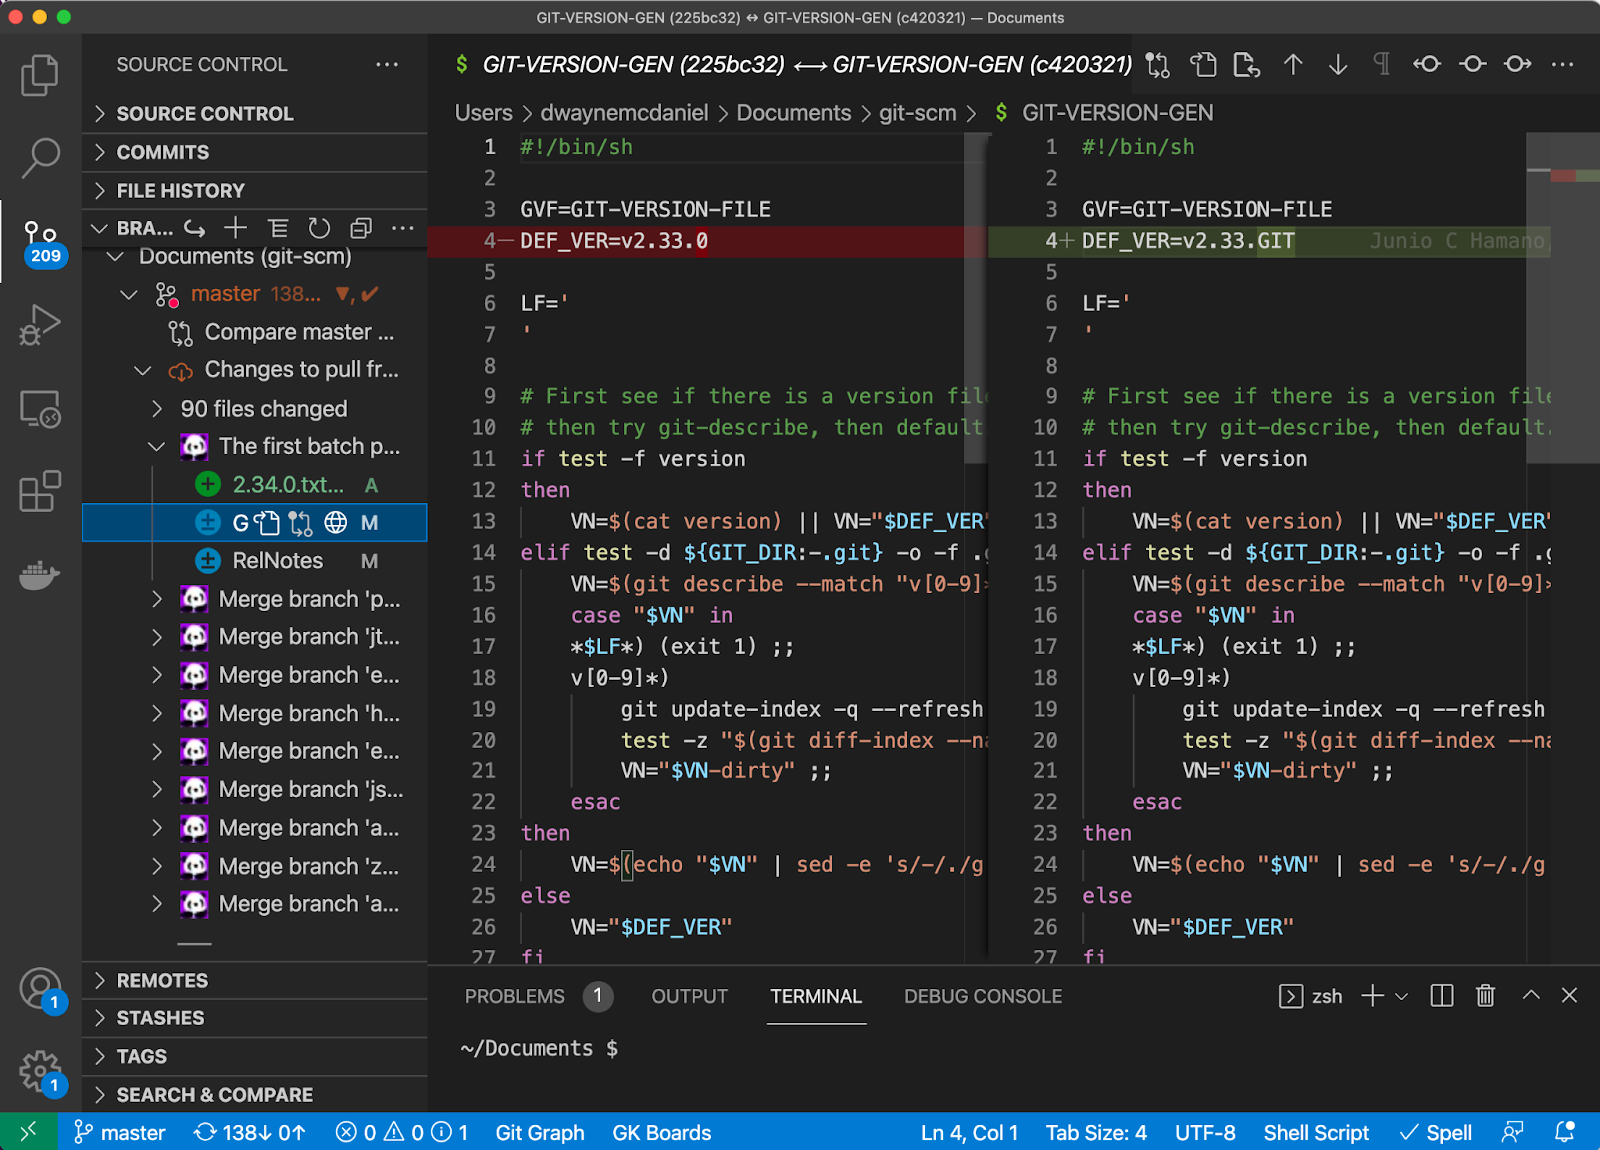Screen dimensions: 1600x1150
Task: Toggle maximized panel size chevron
Action: (x=1530, y=996)
